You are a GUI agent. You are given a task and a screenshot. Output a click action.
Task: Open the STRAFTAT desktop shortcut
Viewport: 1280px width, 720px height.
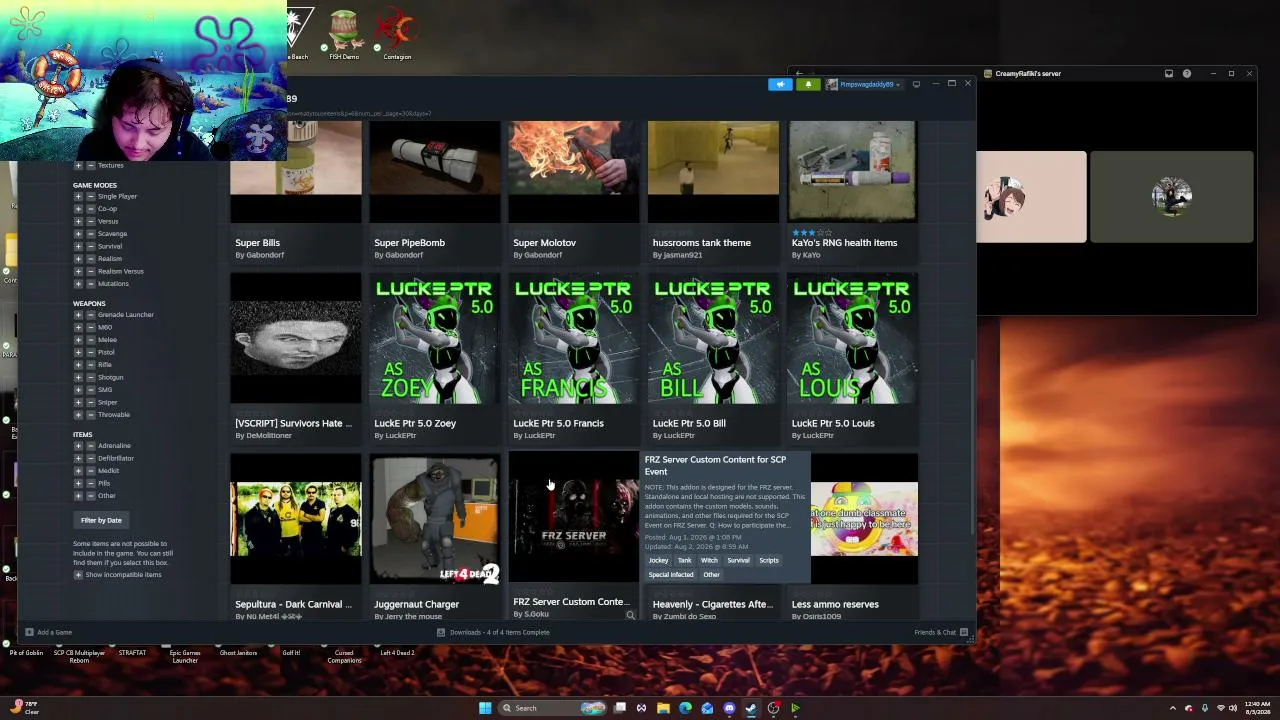[x=132, y=653]
